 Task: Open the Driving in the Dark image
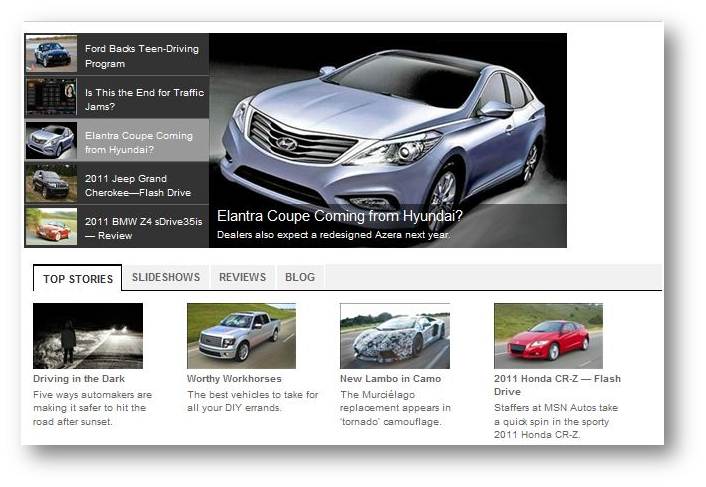[x=88, y=336]
